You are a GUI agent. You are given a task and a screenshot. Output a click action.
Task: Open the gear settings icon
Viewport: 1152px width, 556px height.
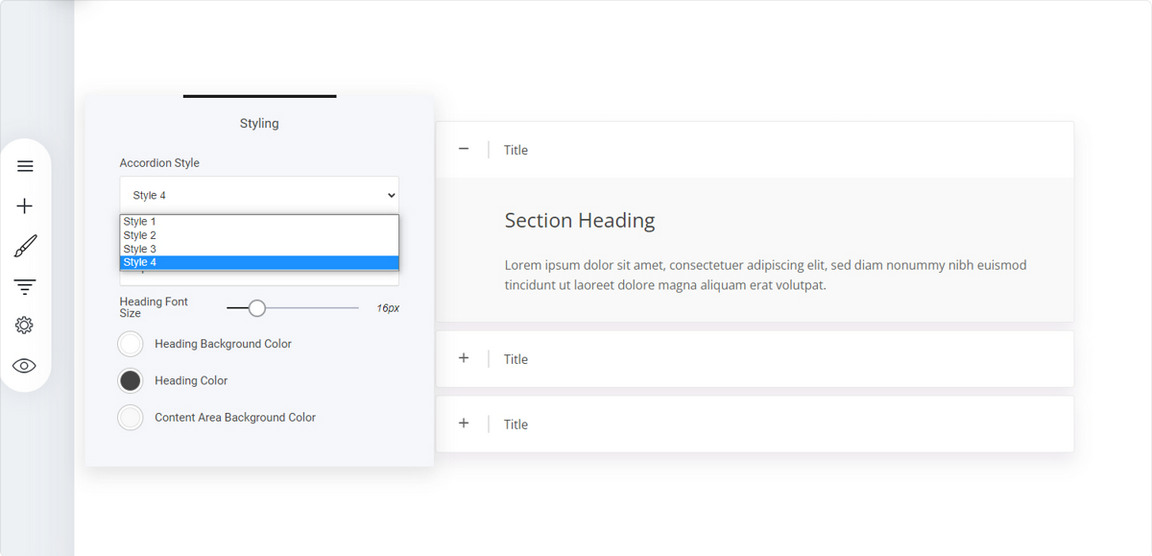(25, 325)
